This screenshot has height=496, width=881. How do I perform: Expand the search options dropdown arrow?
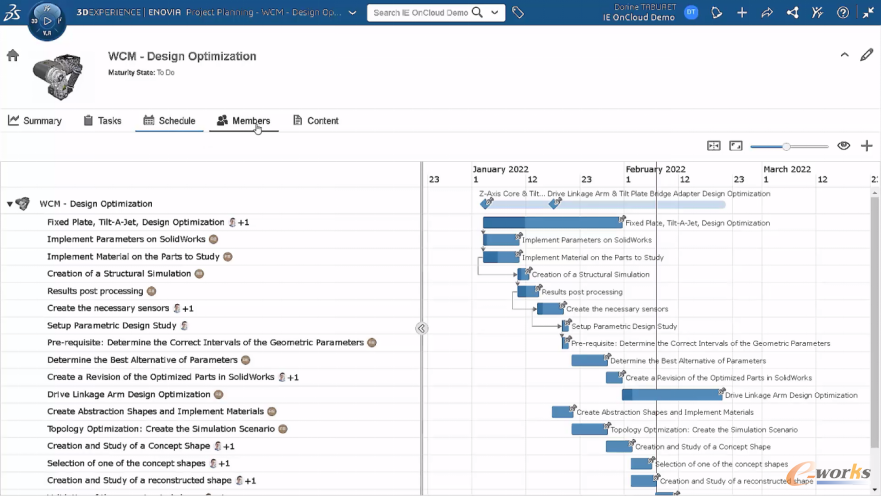(494, 12)
